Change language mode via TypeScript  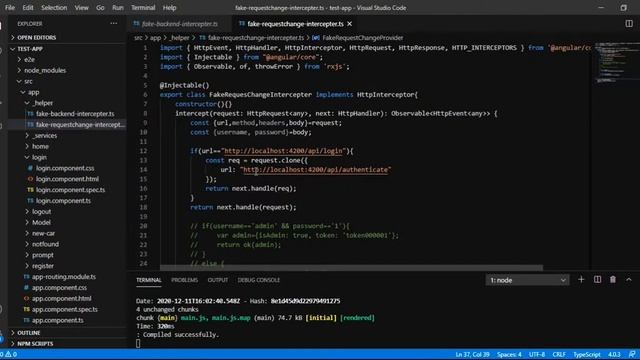(x=587, y=354)
